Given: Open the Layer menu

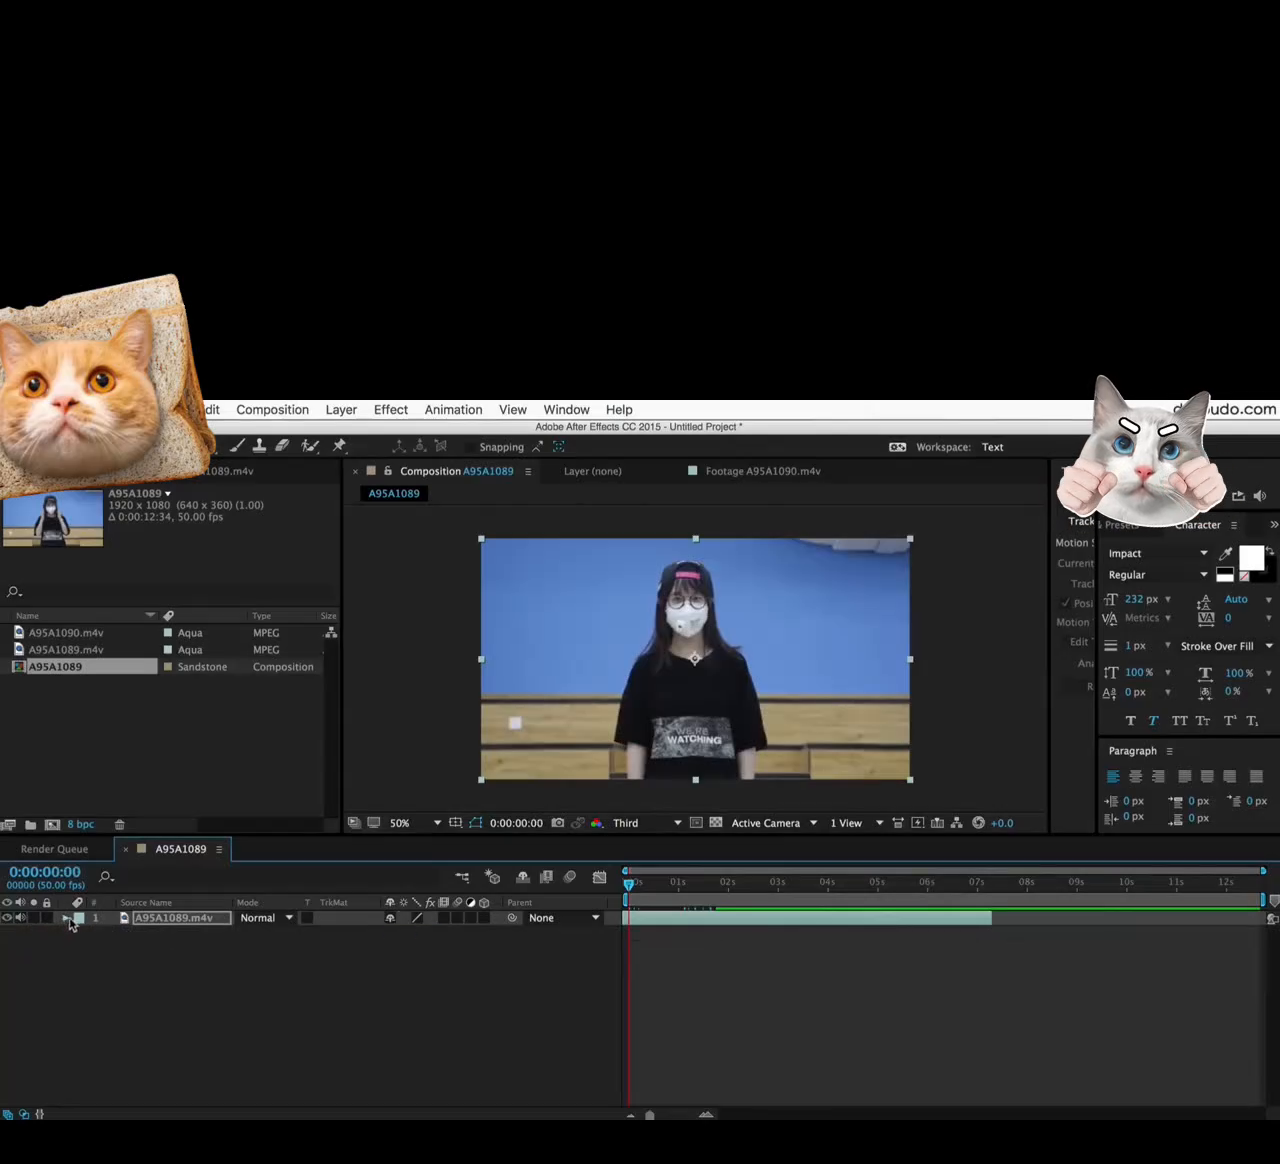Looking at the screenshot, I should tap(341, 410).
